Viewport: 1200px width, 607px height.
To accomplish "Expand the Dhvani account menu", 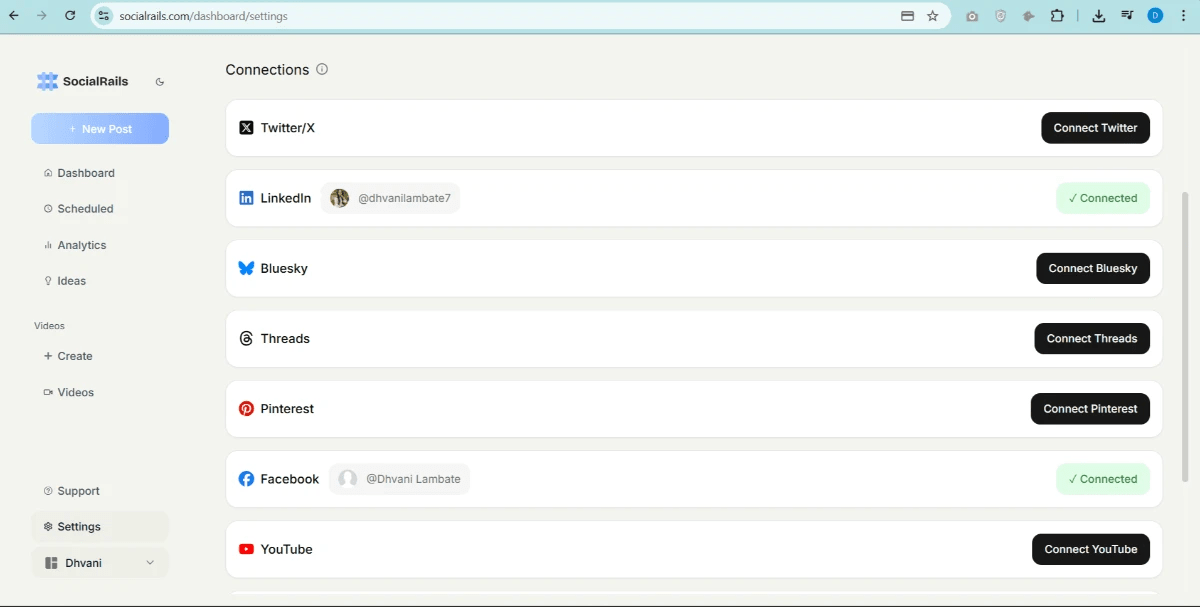I will coord(100,562).
